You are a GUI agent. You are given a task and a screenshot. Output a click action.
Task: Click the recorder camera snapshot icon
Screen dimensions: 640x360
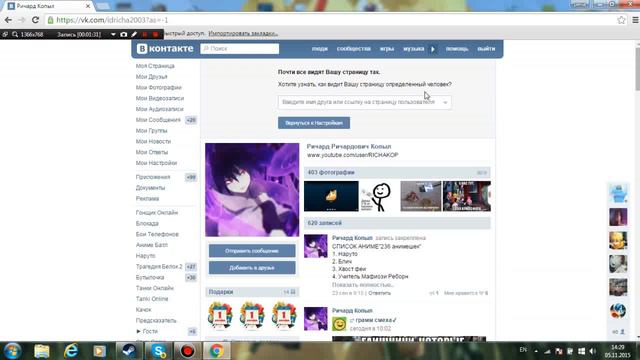tap(124, 35)
